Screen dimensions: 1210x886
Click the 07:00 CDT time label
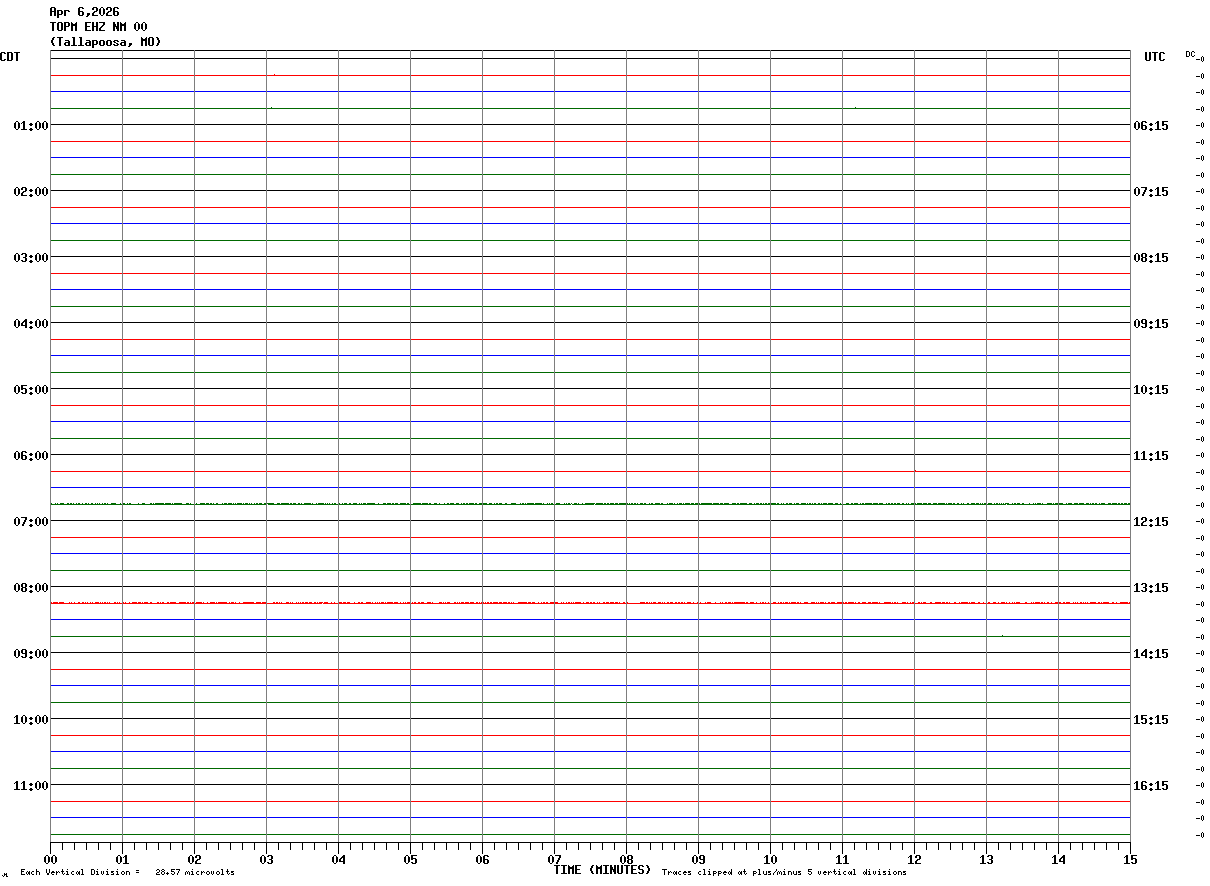click(x=31, y=521)
